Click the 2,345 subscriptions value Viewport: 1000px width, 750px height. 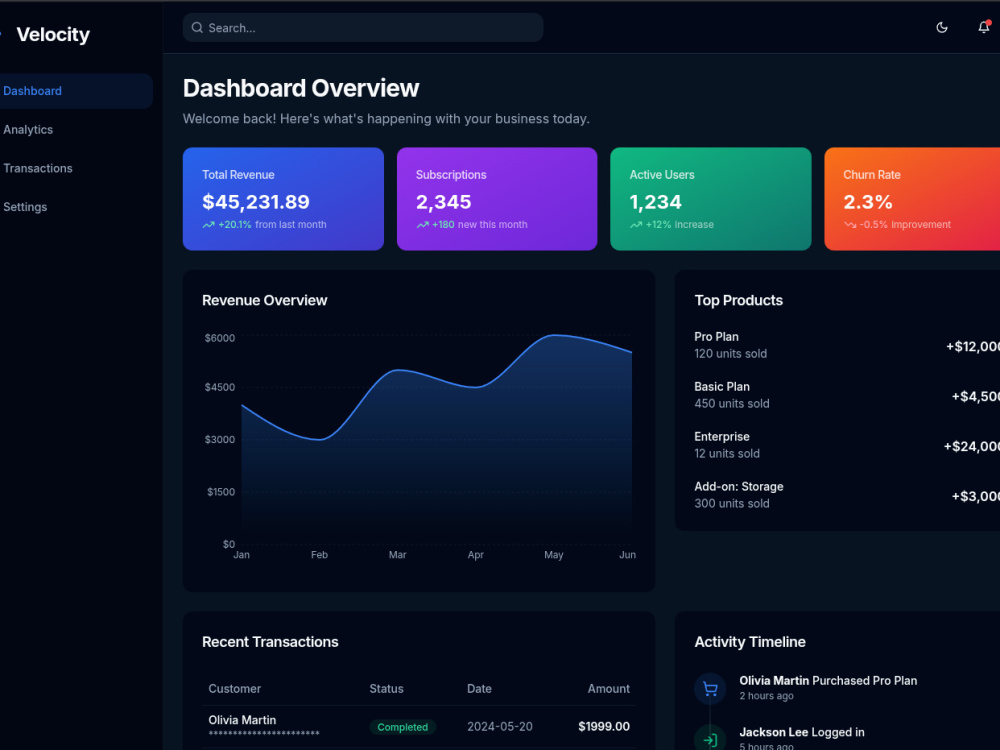point(444,202)
